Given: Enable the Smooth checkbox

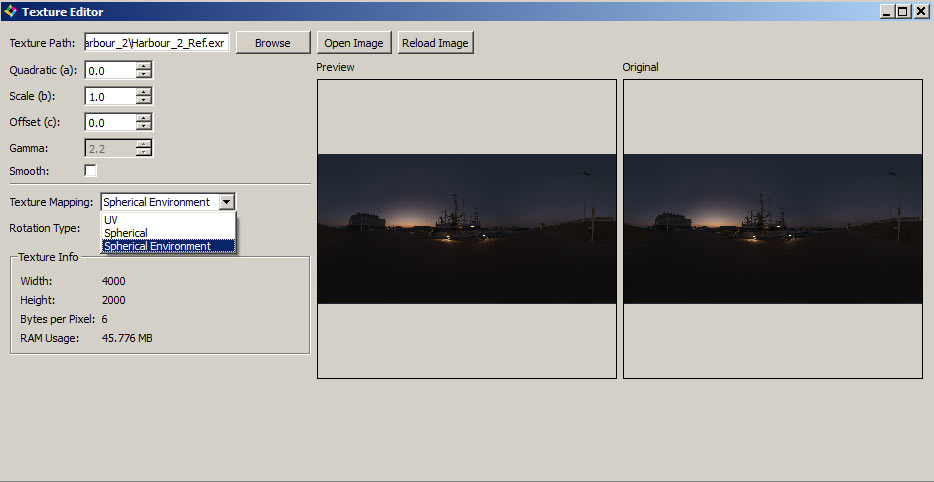Looking at the screenshot, I should point(91,171).
